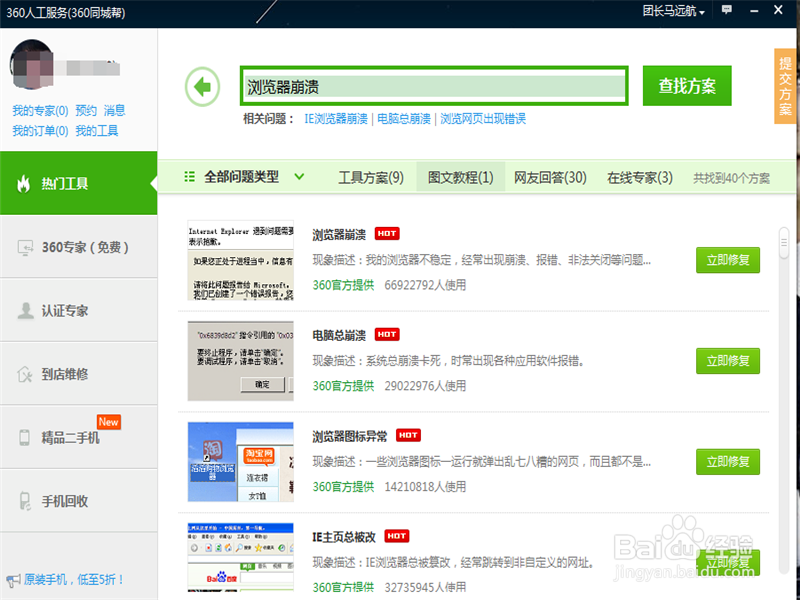This screenshot has height=600, width=800.
Task: Switch to 图文教程(1) tab
Action: click(x=461, y=177)
